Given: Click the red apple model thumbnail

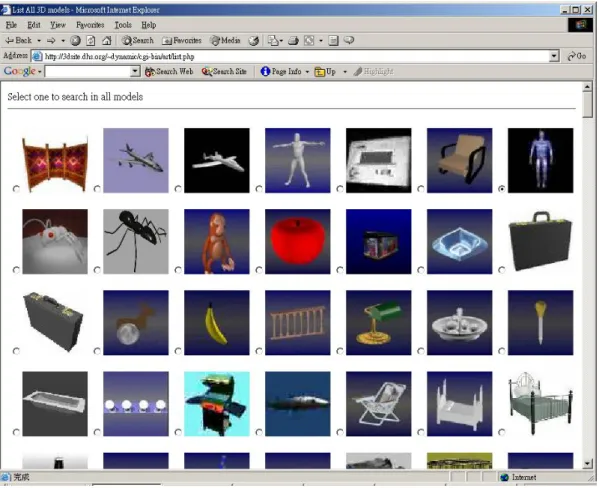Looking at the screenshot, I should [x=298, y=242].
